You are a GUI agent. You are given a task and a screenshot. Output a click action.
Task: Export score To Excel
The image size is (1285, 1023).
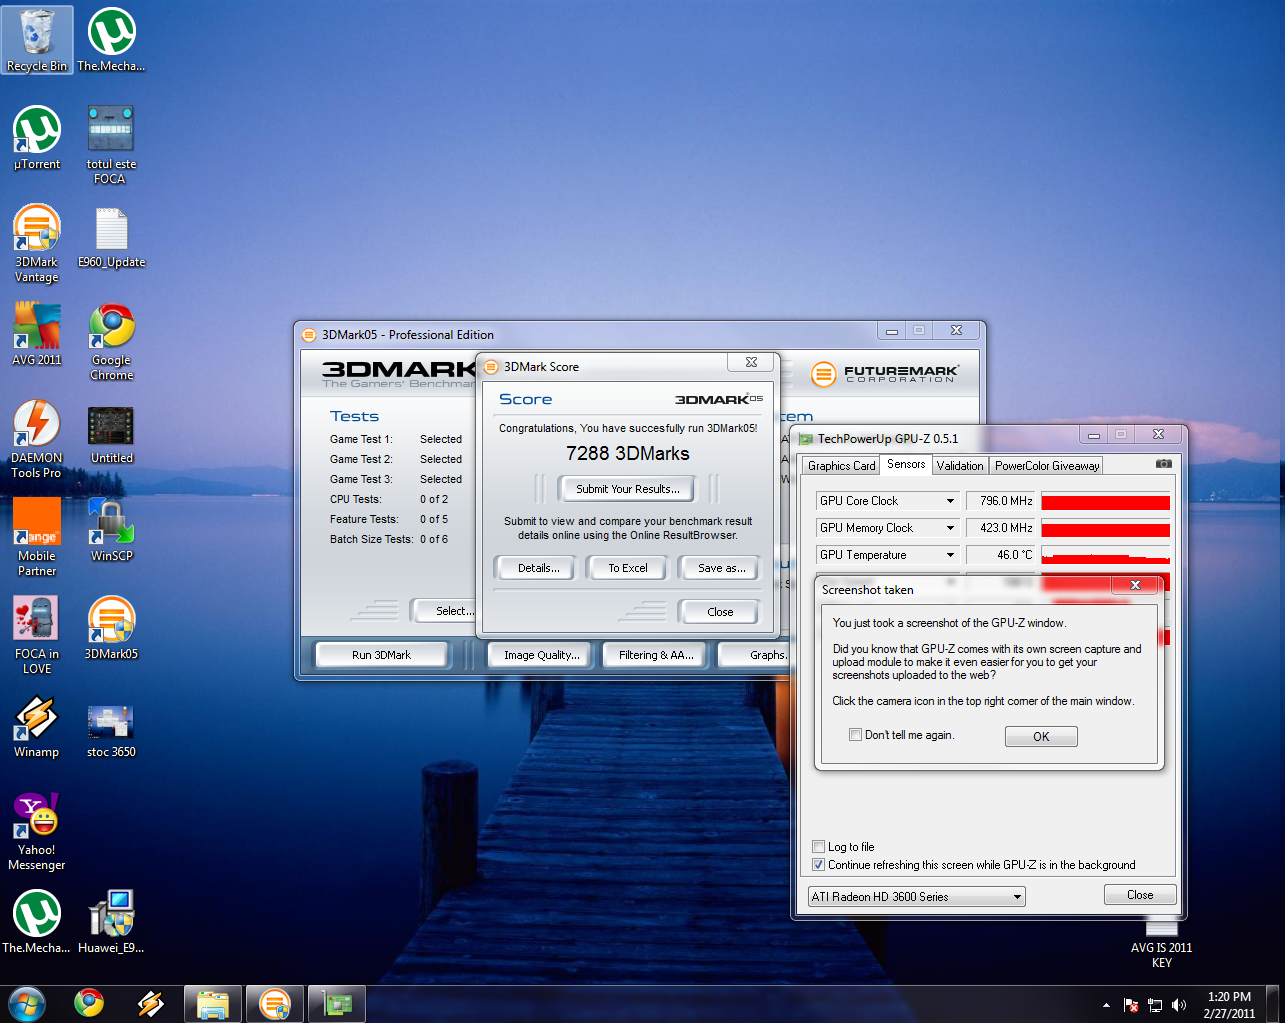point(628,568)
